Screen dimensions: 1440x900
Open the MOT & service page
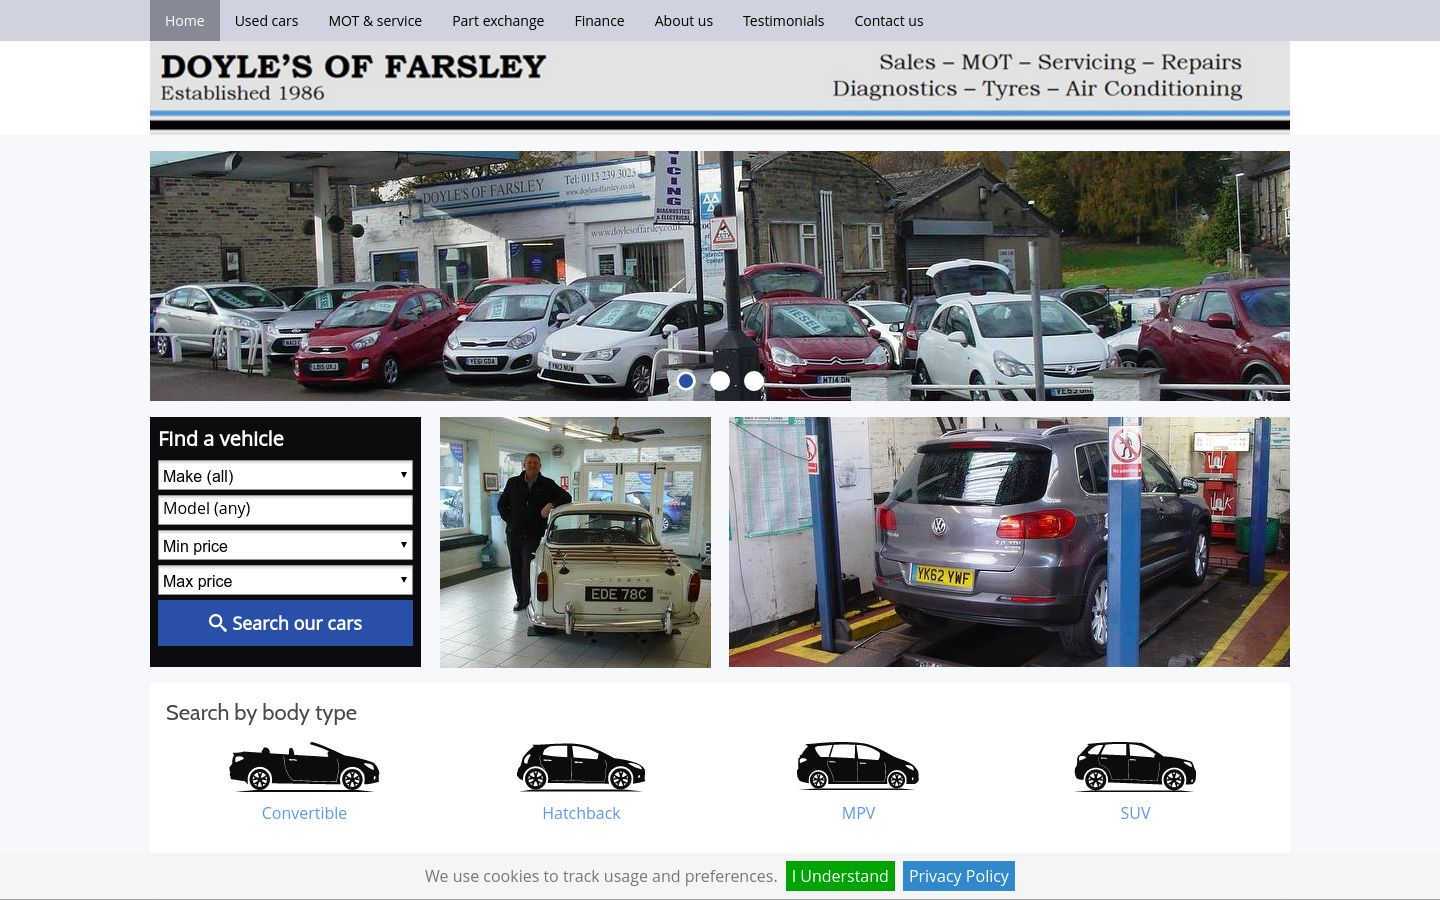click(375, 20)
